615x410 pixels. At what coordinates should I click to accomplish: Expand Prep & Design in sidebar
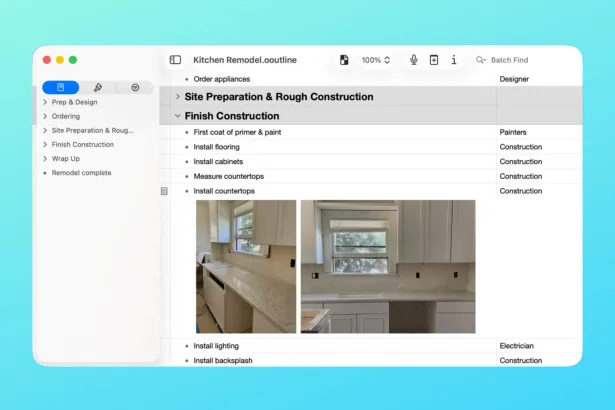45,102
